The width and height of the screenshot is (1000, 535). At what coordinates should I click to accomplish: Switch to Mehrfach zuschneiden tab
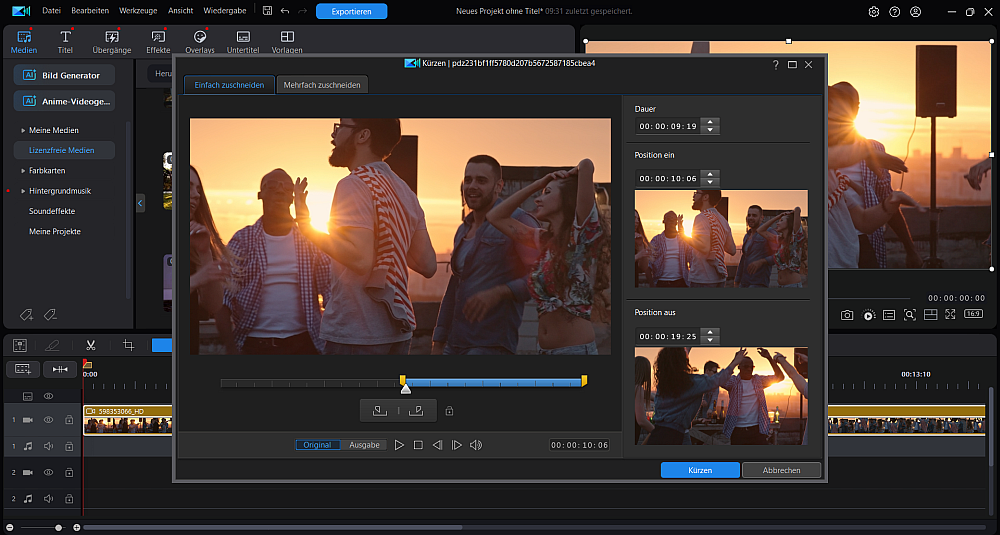coord(322,85)
